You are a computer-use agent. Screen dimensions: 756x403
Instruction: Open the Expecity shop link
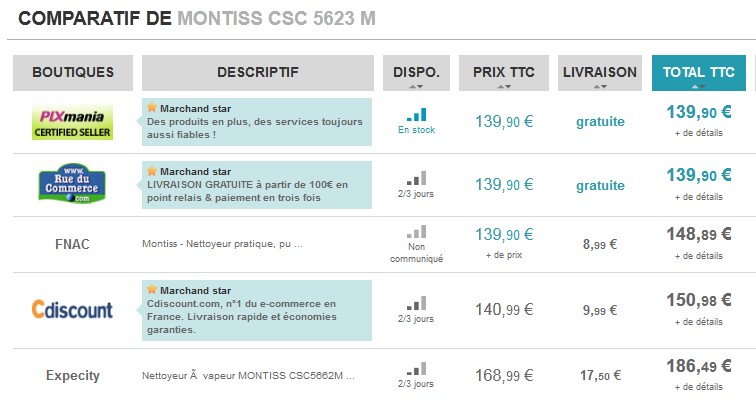(x=73, y=376)
